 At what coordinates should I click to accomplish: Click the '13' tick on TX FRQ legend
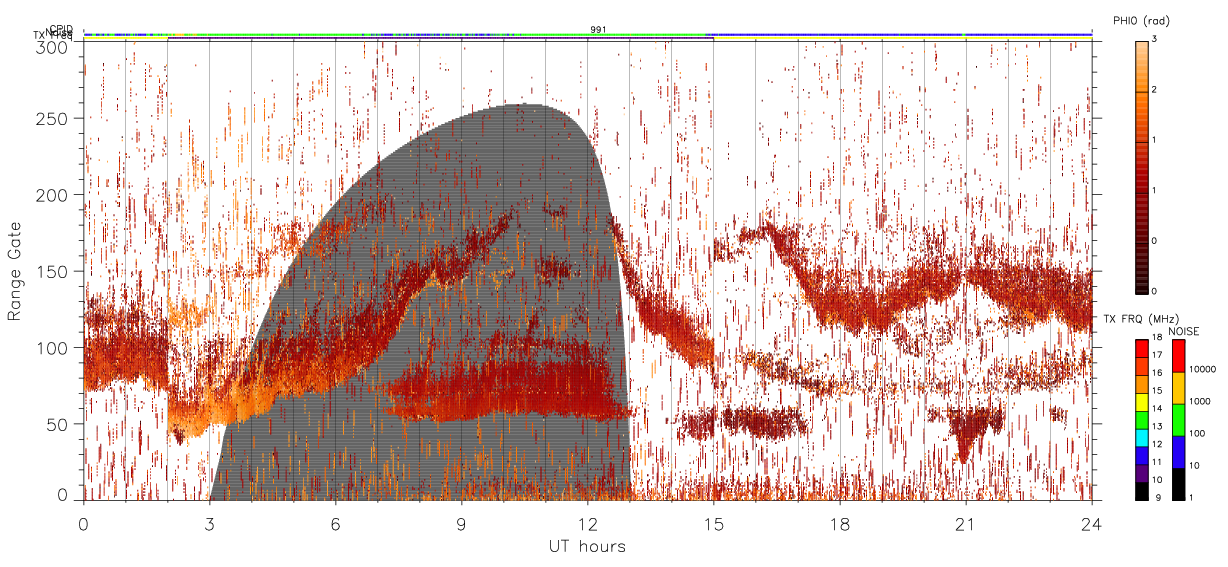coord(1158,426)
